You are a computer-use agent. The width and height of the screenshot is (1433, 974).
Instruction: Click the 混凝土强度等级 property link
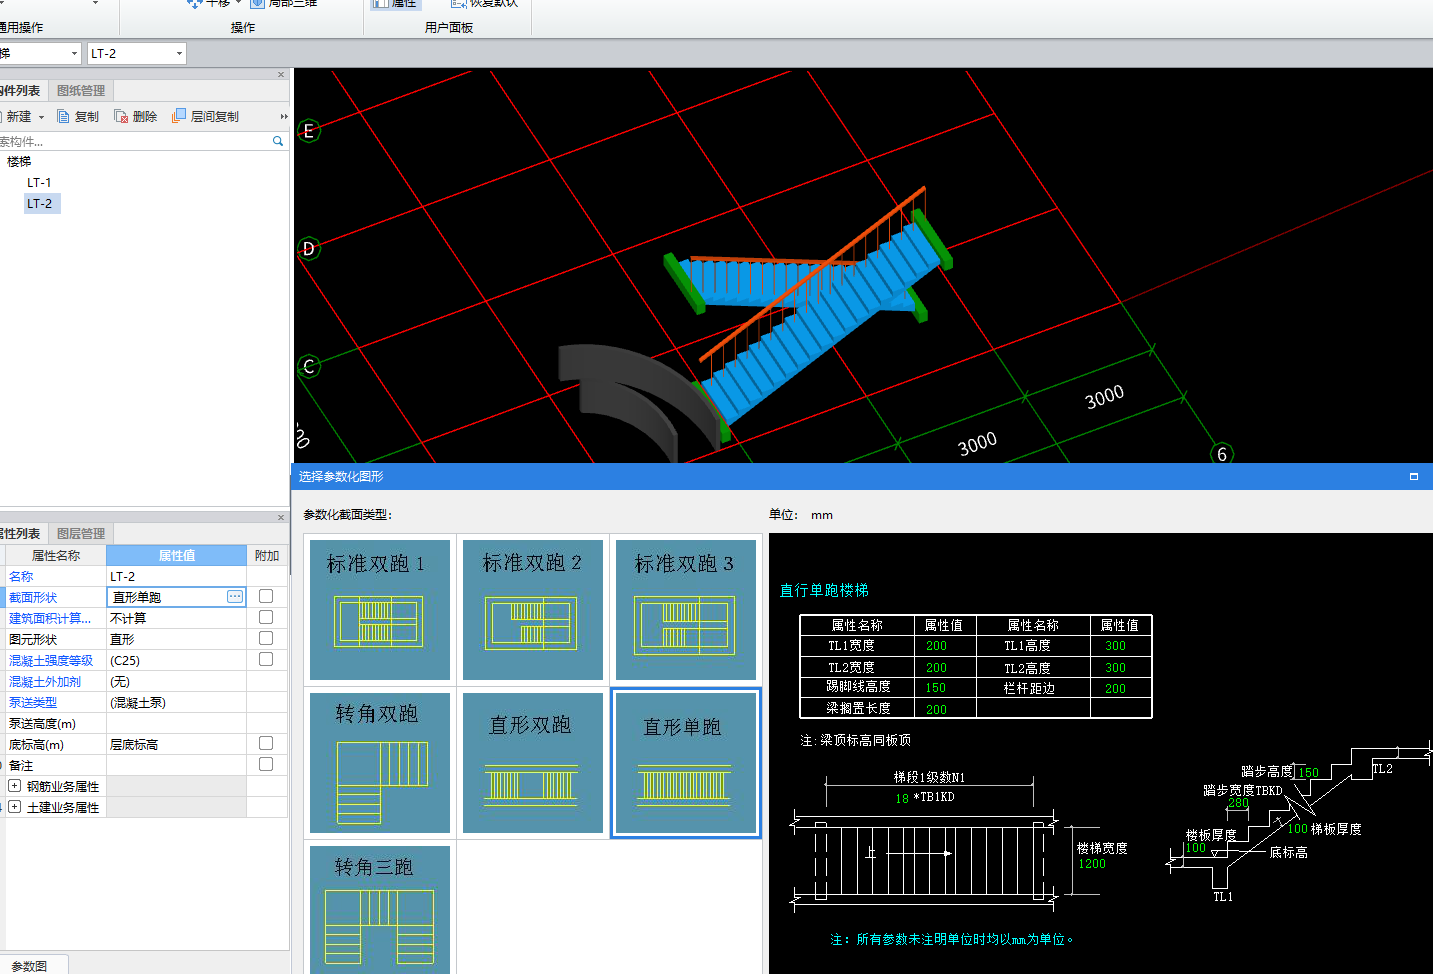(51, 660)
